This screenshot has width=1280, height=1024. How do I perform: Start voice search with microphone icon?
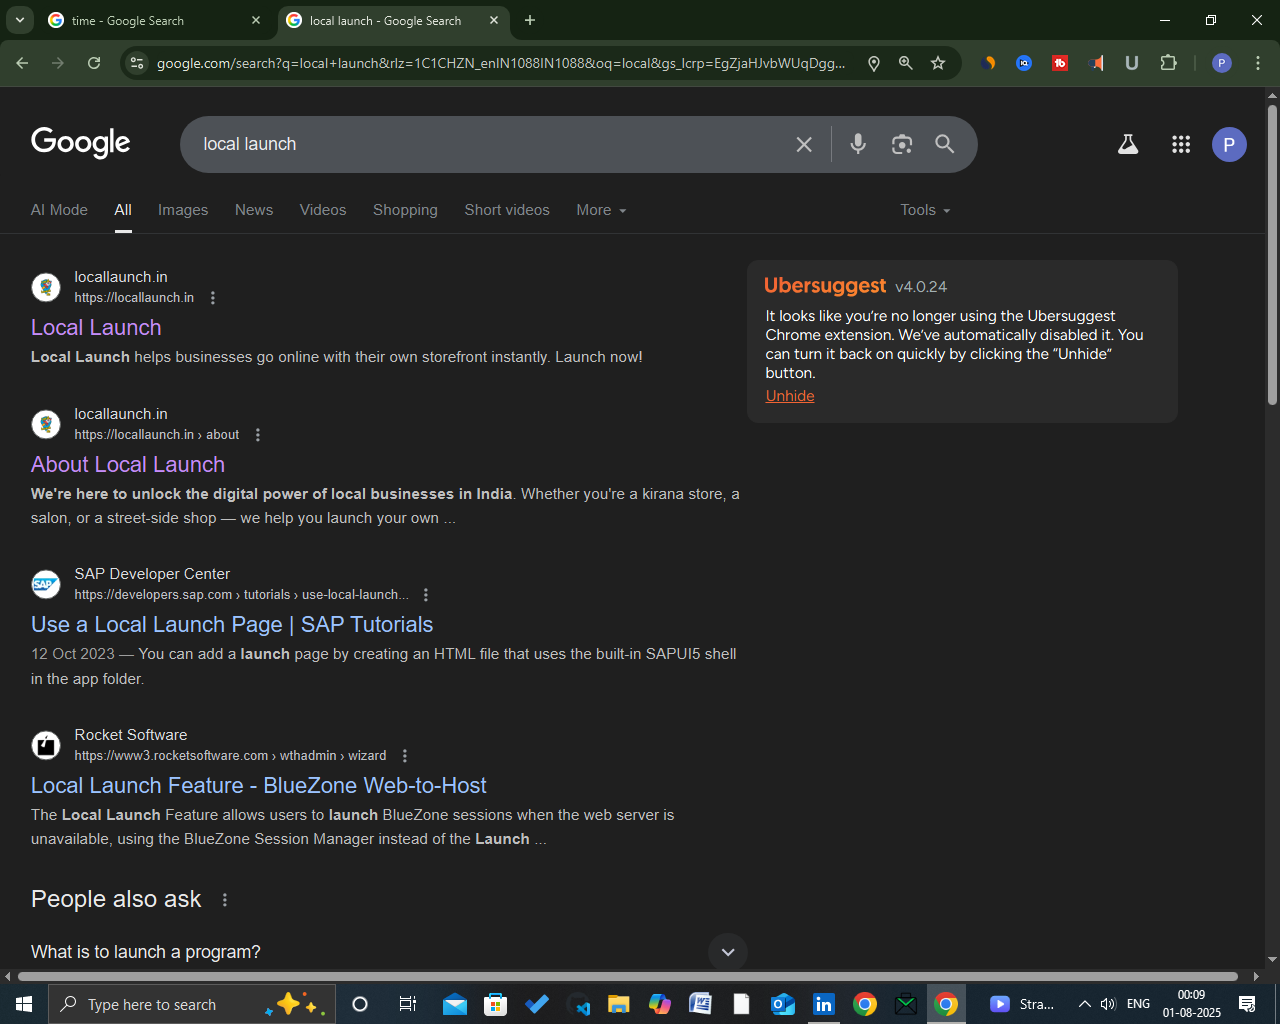tap(858, 144)
